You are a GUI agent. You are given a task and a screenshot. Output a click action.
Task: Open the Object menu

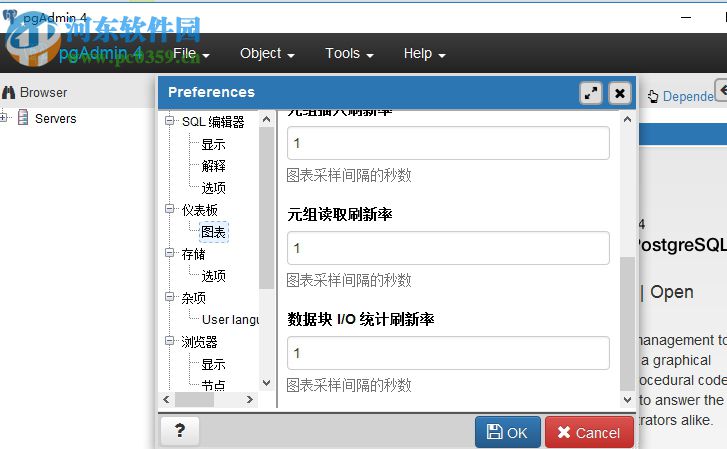coord(267,54)
